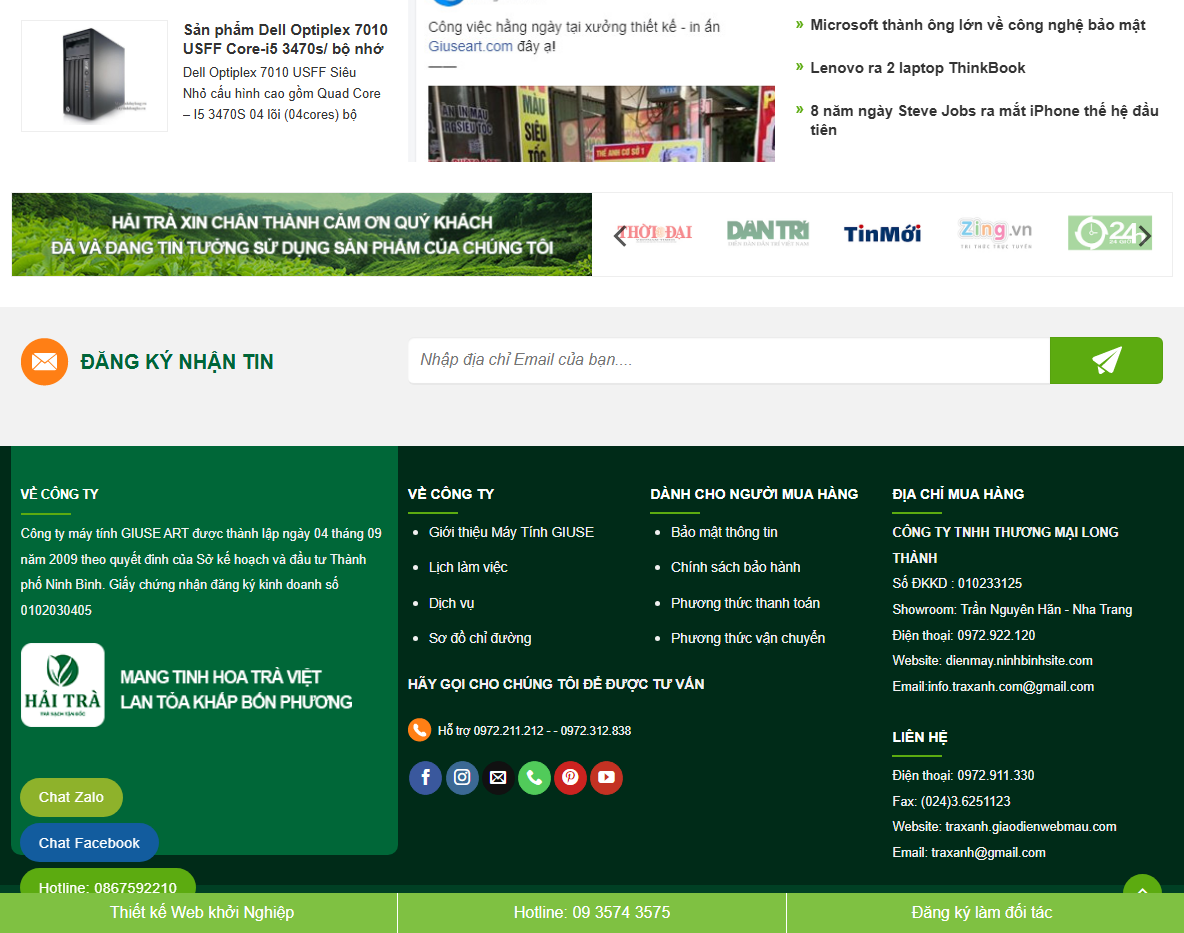Show next partner logos in carousel

(x=1145, y=236)
